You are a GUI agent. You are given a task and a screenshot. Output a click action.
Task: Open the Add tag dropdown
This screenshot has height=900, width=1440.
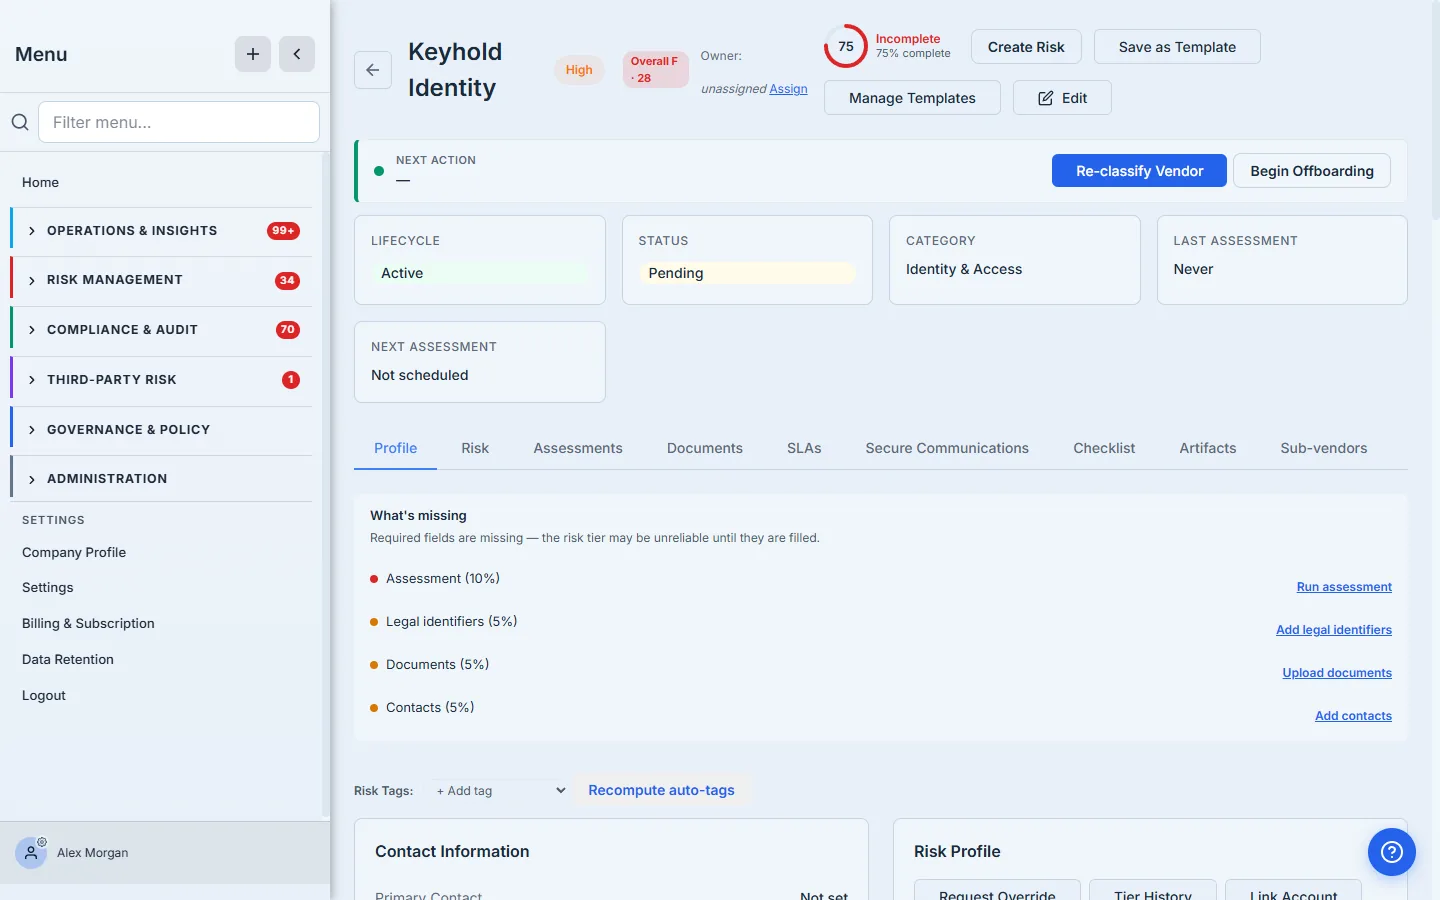500,791
